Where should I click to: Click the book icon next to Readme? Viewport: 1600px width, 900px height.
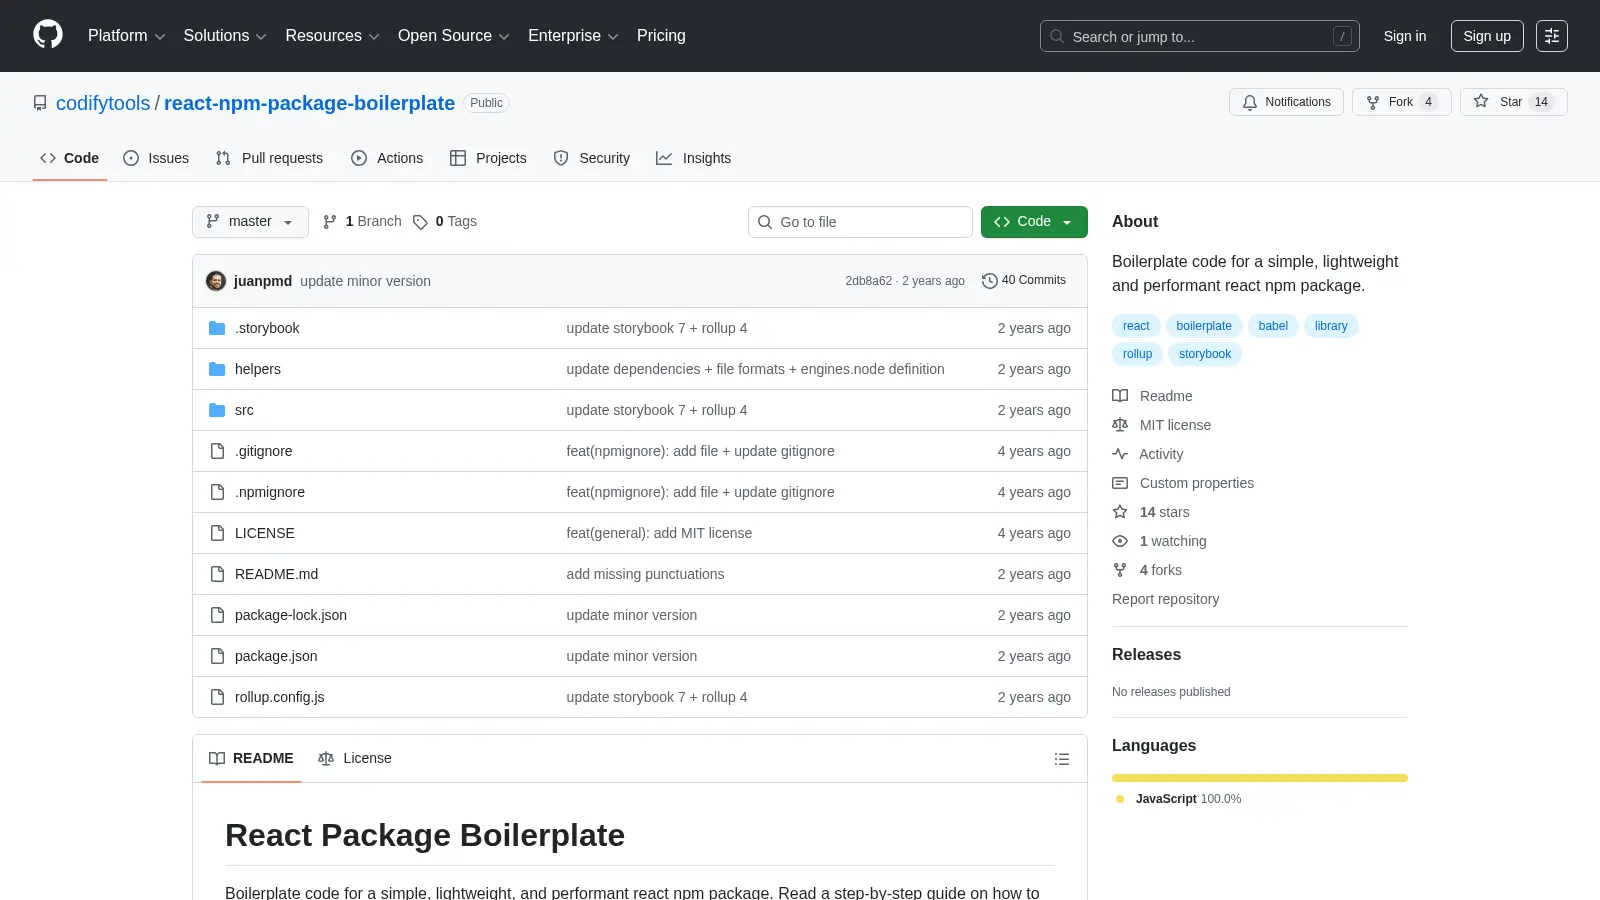[1120, 396]
